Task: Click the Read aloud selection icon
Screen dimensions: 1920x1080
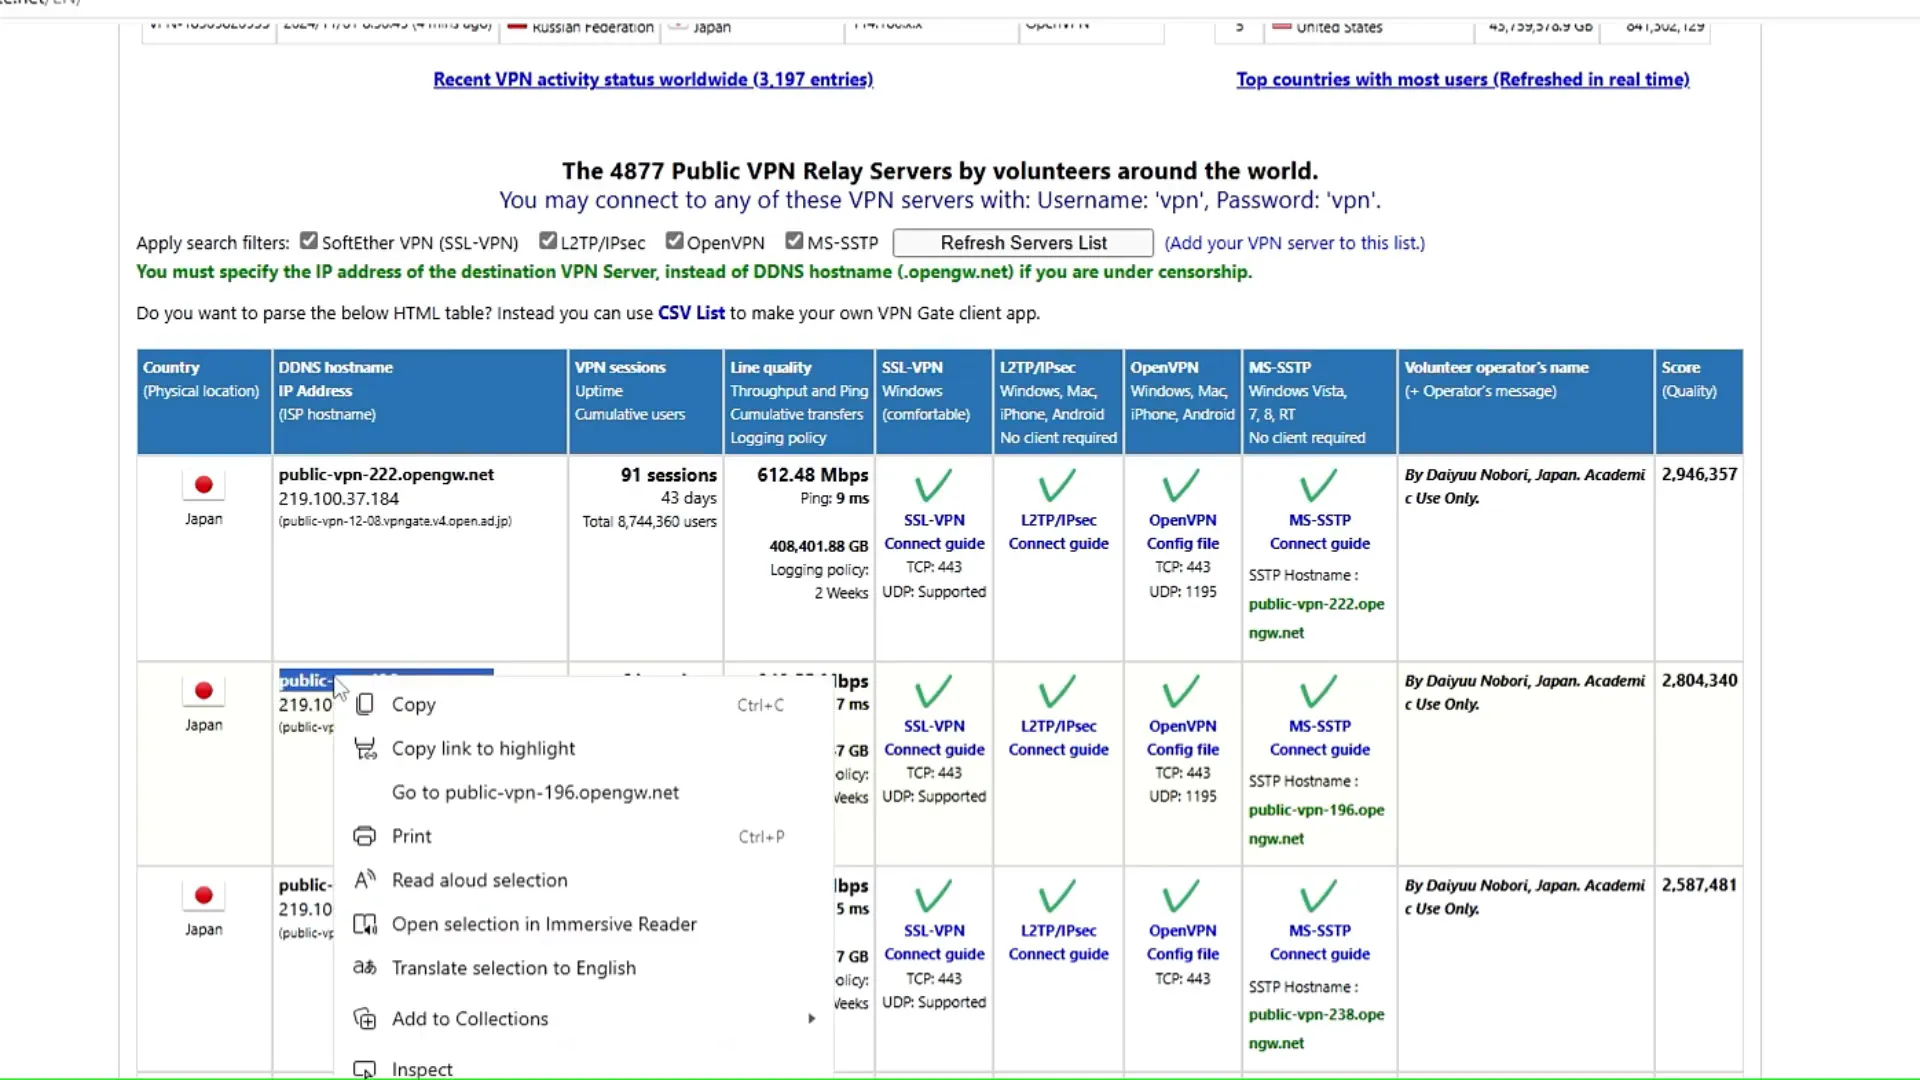Action: coord(365,880)
